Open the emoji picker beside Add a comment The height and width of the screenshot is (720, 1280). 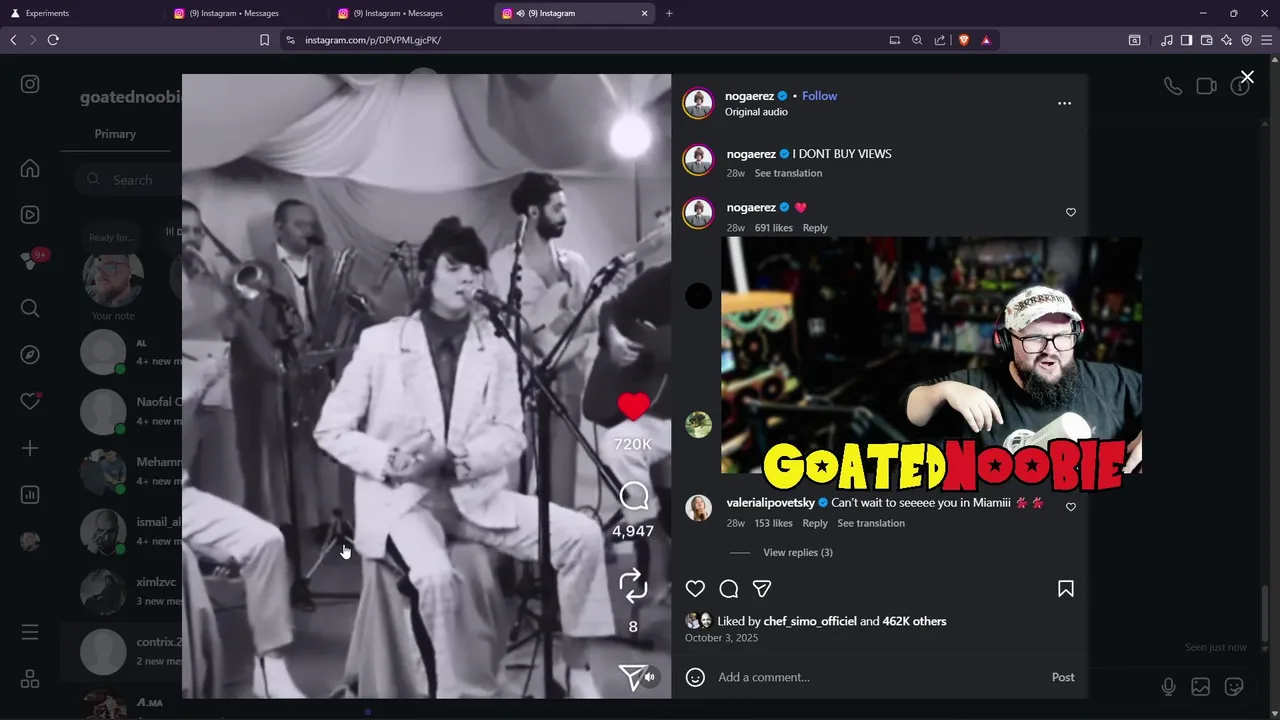pyautogui.click(x=695, y=677)
